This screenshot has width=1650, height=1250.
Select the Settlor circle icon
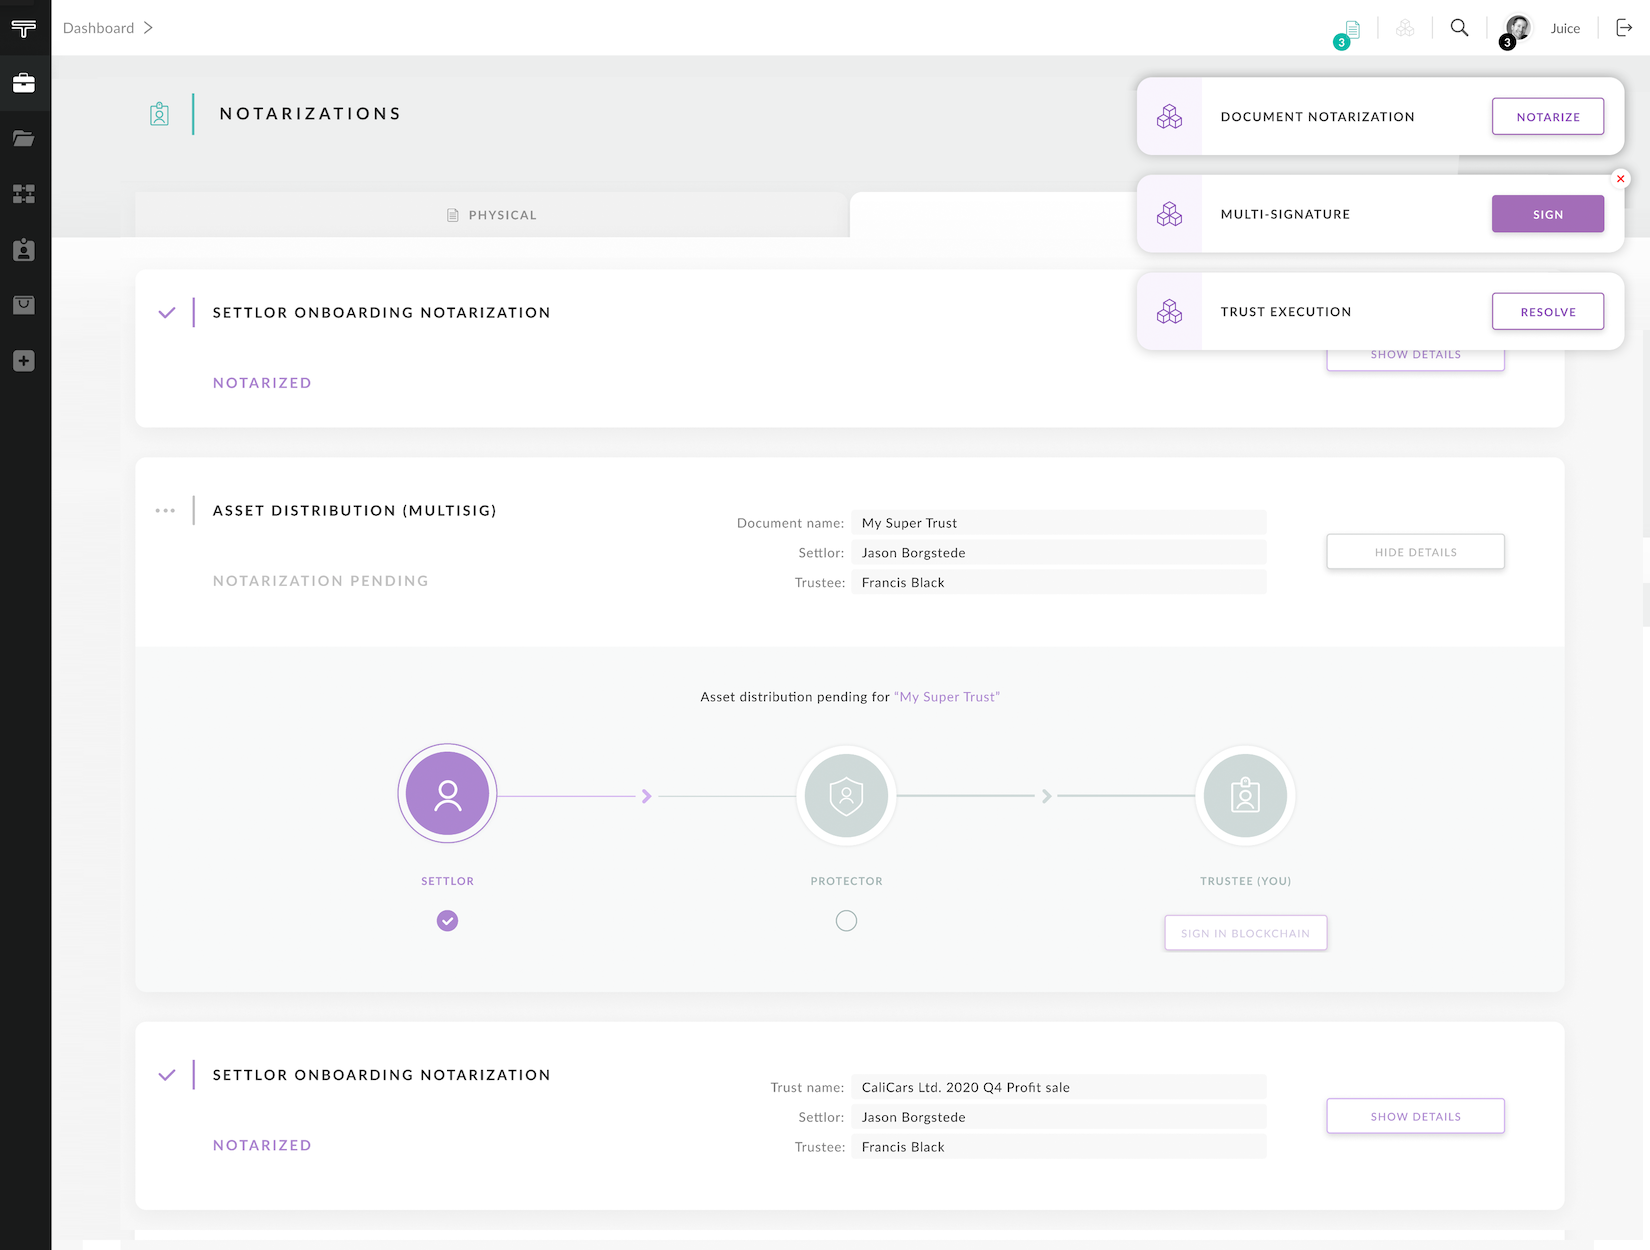(x=447, y=794)
